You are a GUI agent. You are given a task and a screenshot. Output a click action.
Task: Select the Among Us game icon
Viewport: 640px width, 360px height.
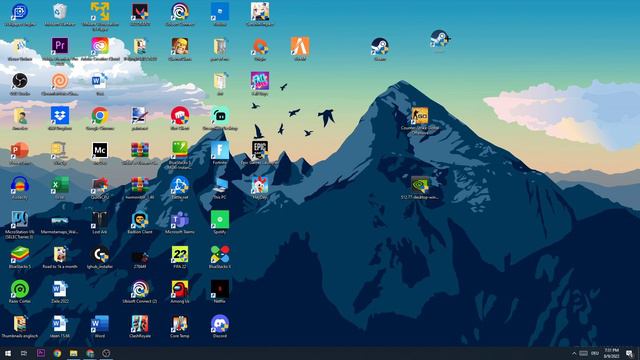180,289
